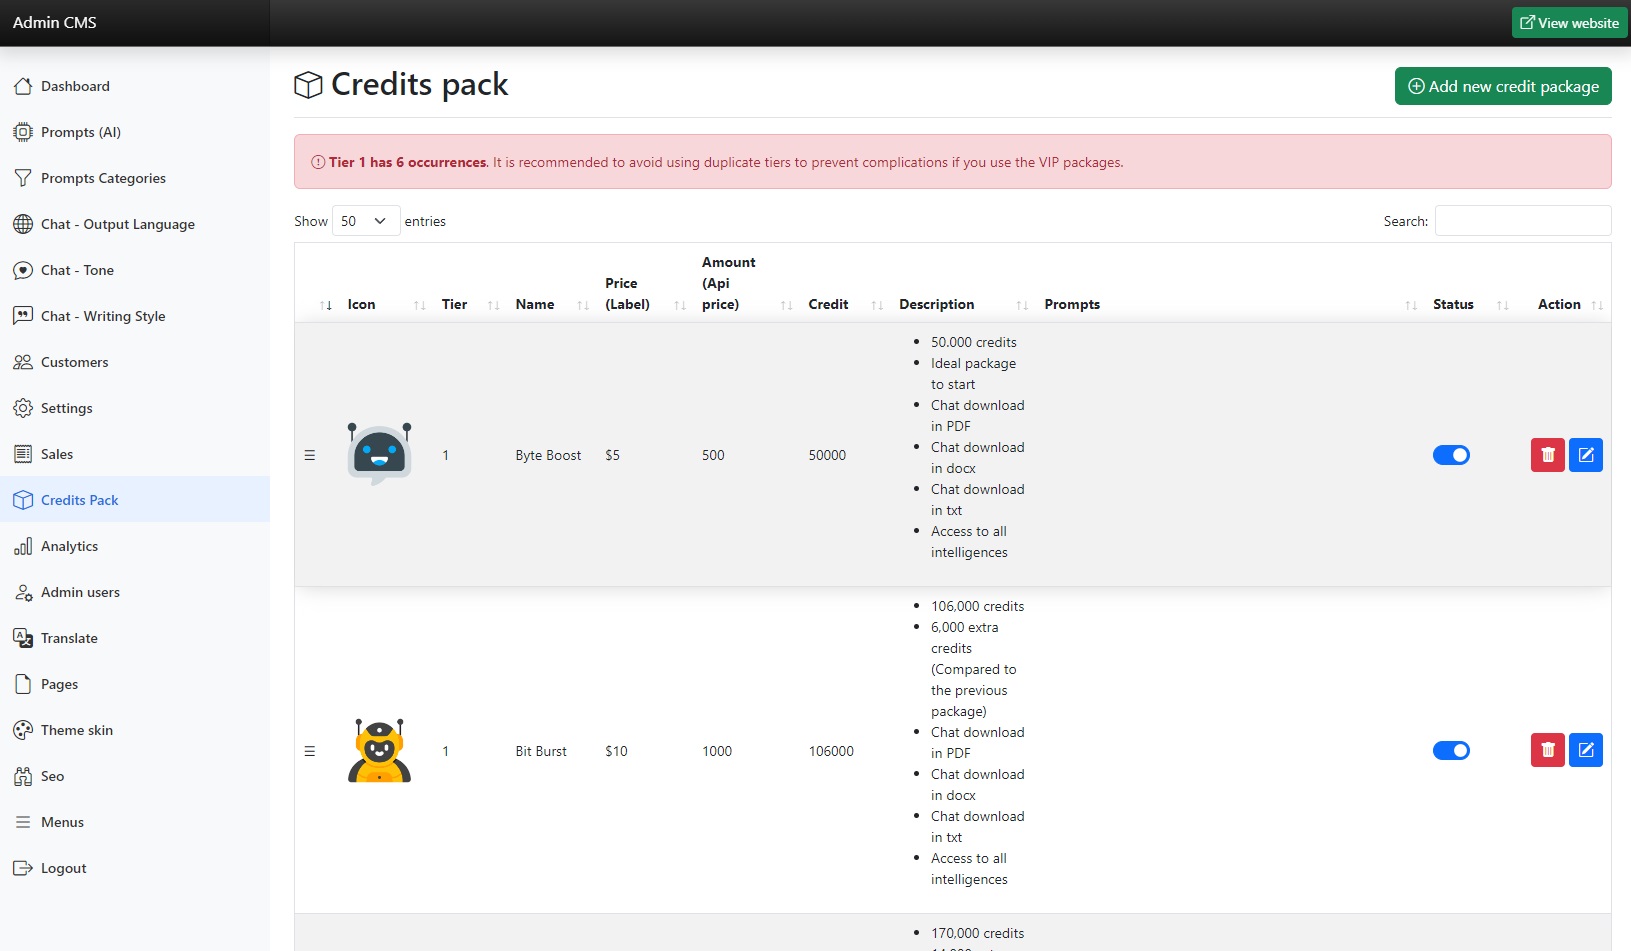Viewport: 1631px width, 951px height.
Task: Focus the Search input field
Action: coord(1522,221)
